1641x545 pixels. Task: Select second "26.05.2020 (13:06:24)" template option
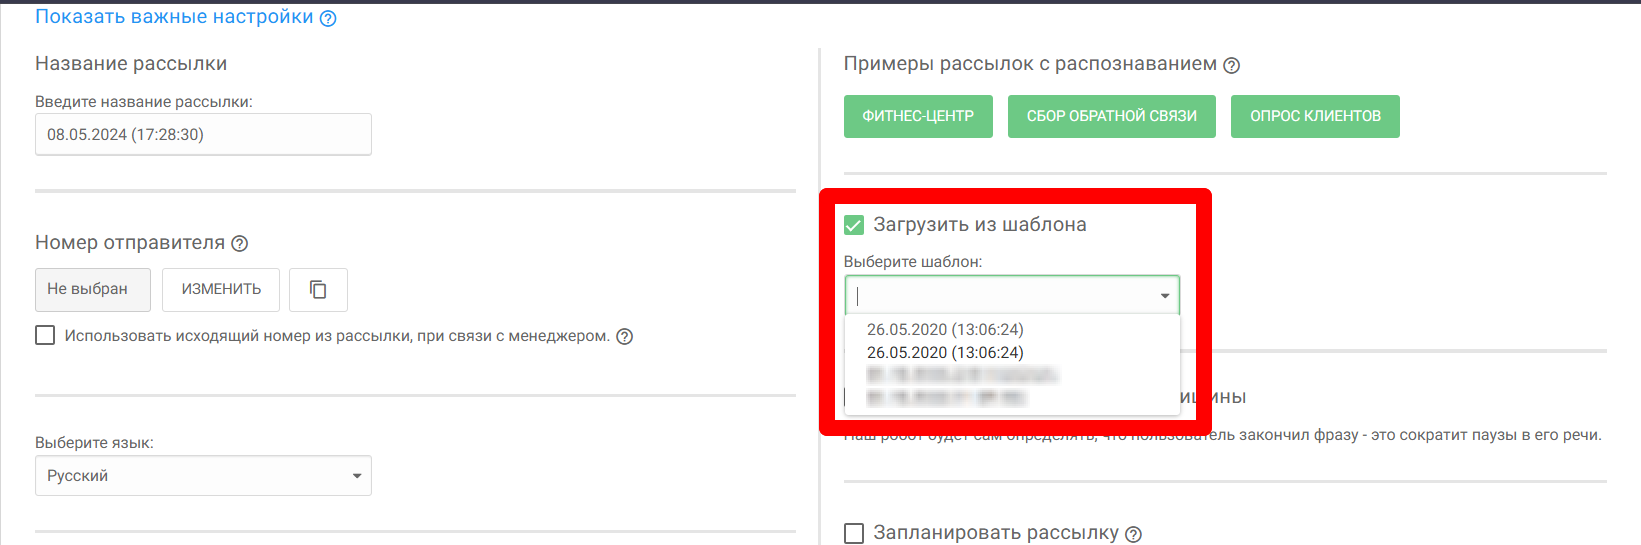(x=945, y=352)
